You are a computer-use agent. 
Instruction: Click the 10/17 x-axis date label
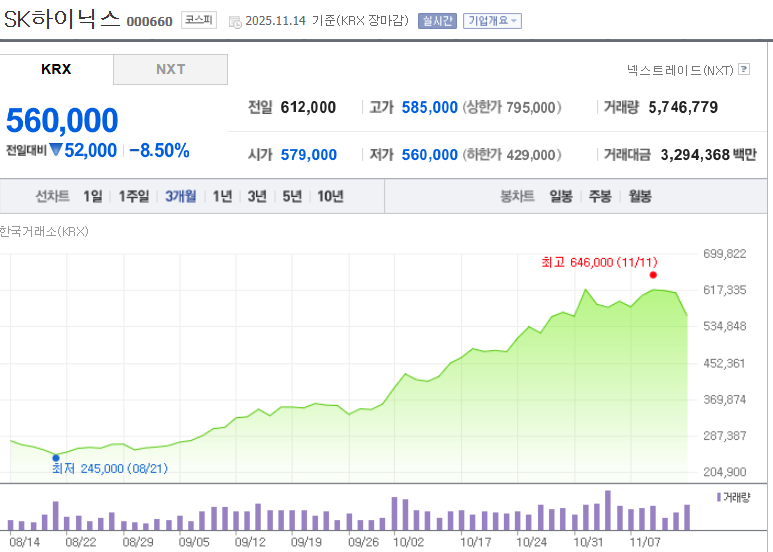(x=475, y=542)
